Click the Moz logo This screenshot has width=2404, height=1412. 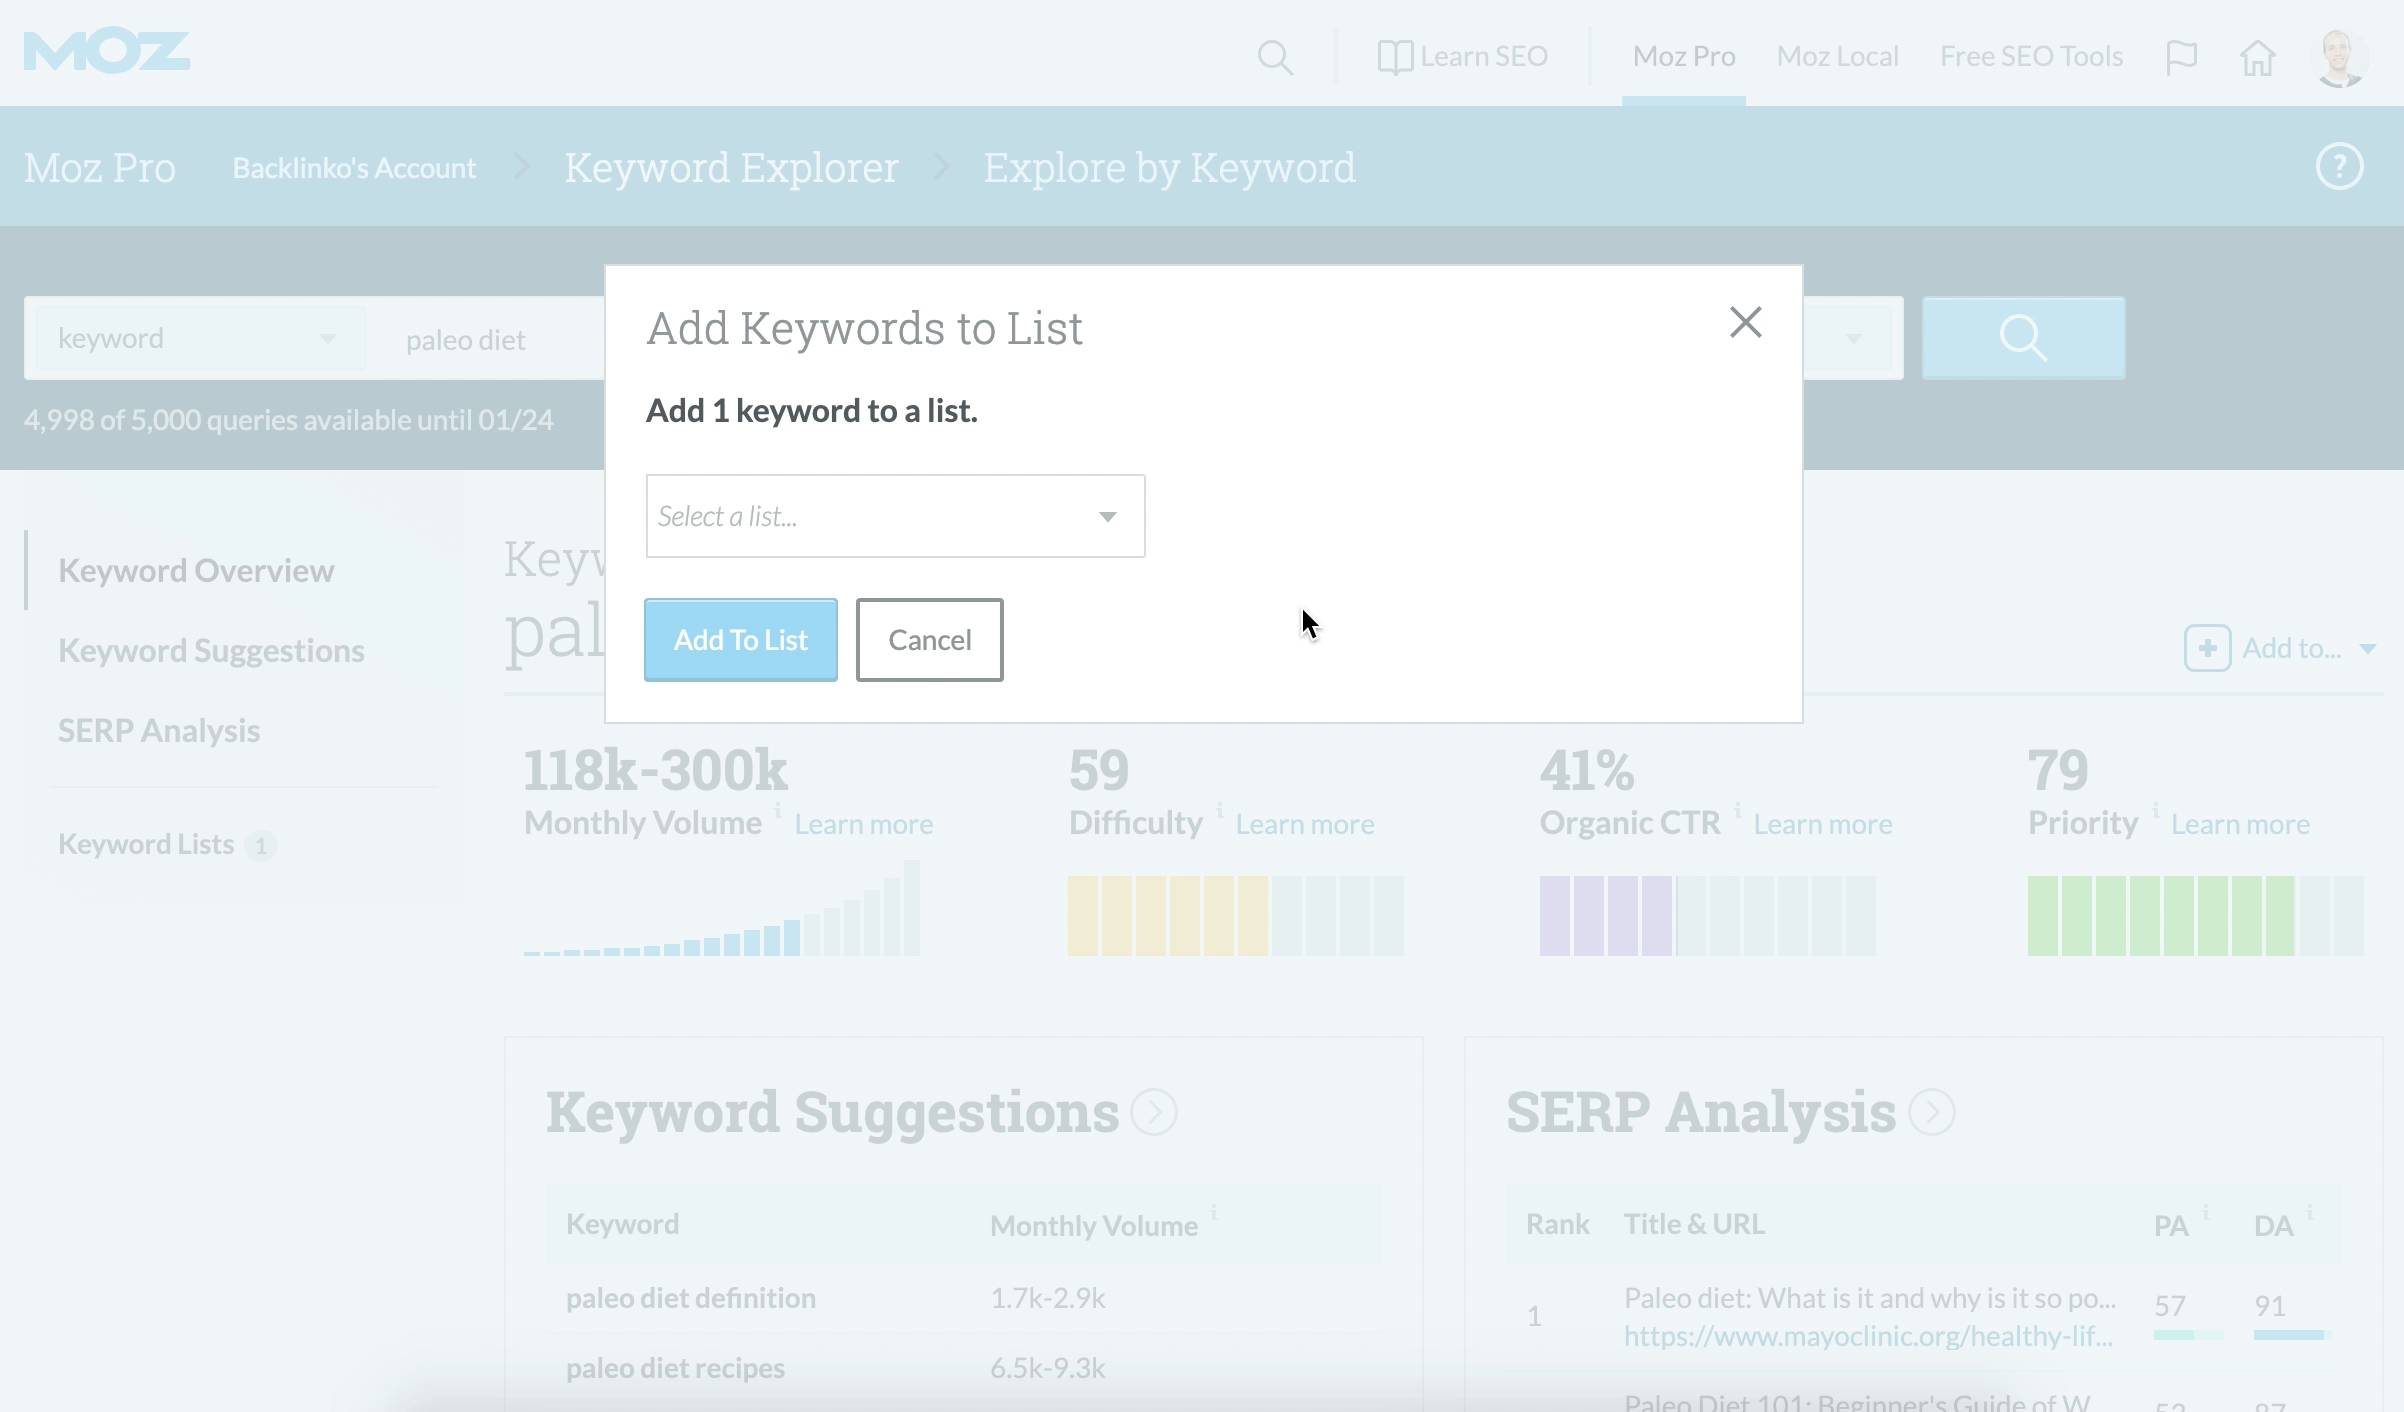tap(107, 51)
